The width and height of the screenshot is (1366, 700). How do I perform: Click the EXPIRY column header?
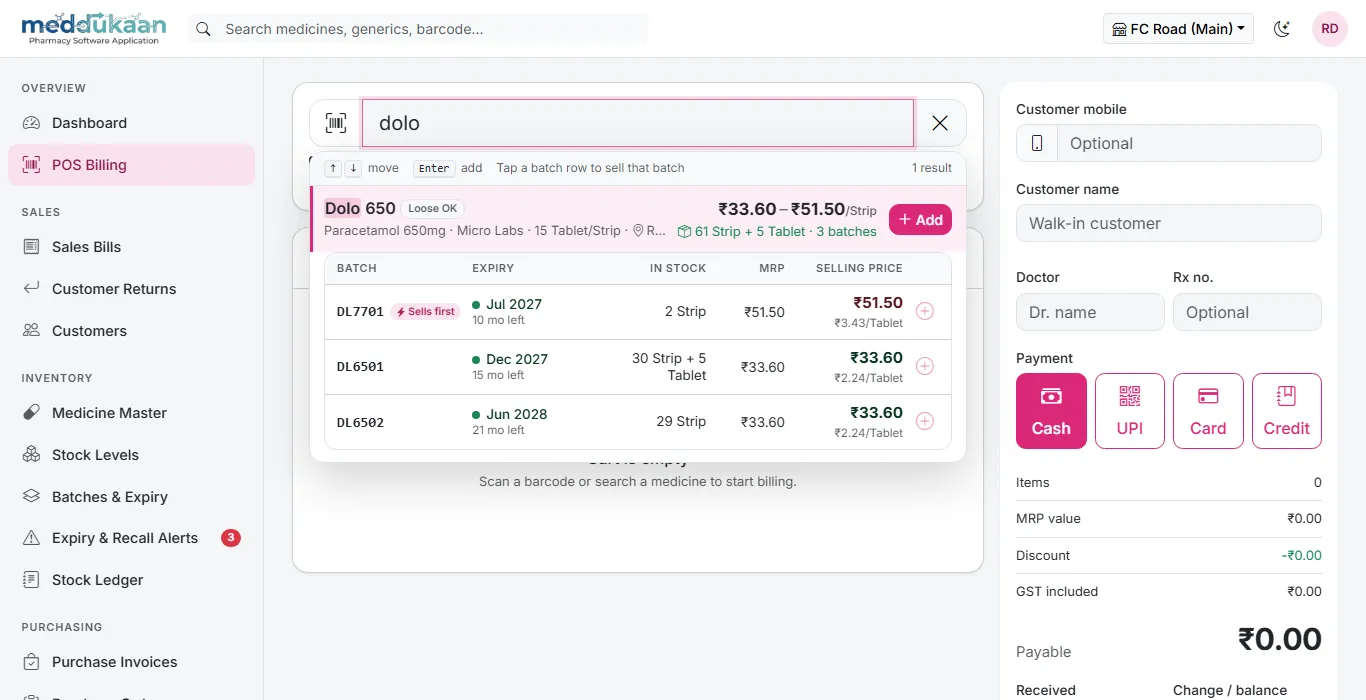point(493,268)
